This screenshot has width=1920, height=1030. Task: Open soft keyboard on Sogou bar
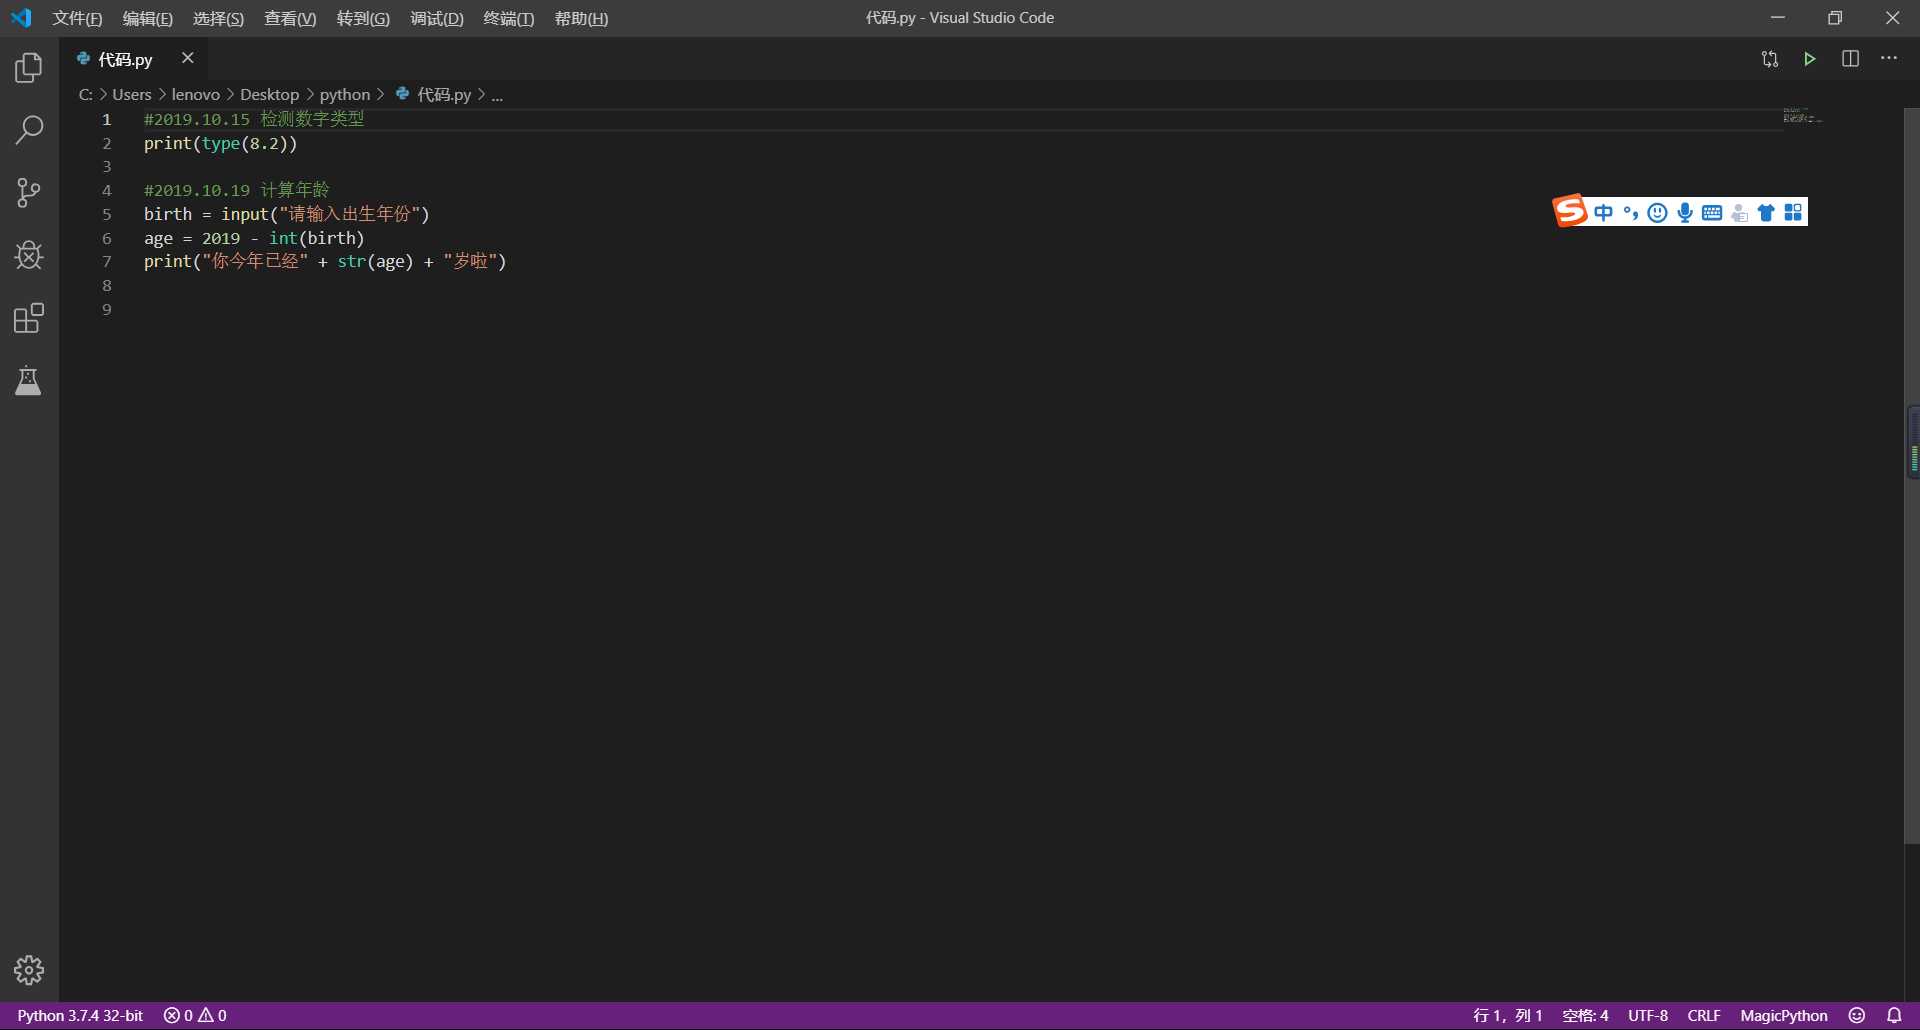[x=1712, y=212]
